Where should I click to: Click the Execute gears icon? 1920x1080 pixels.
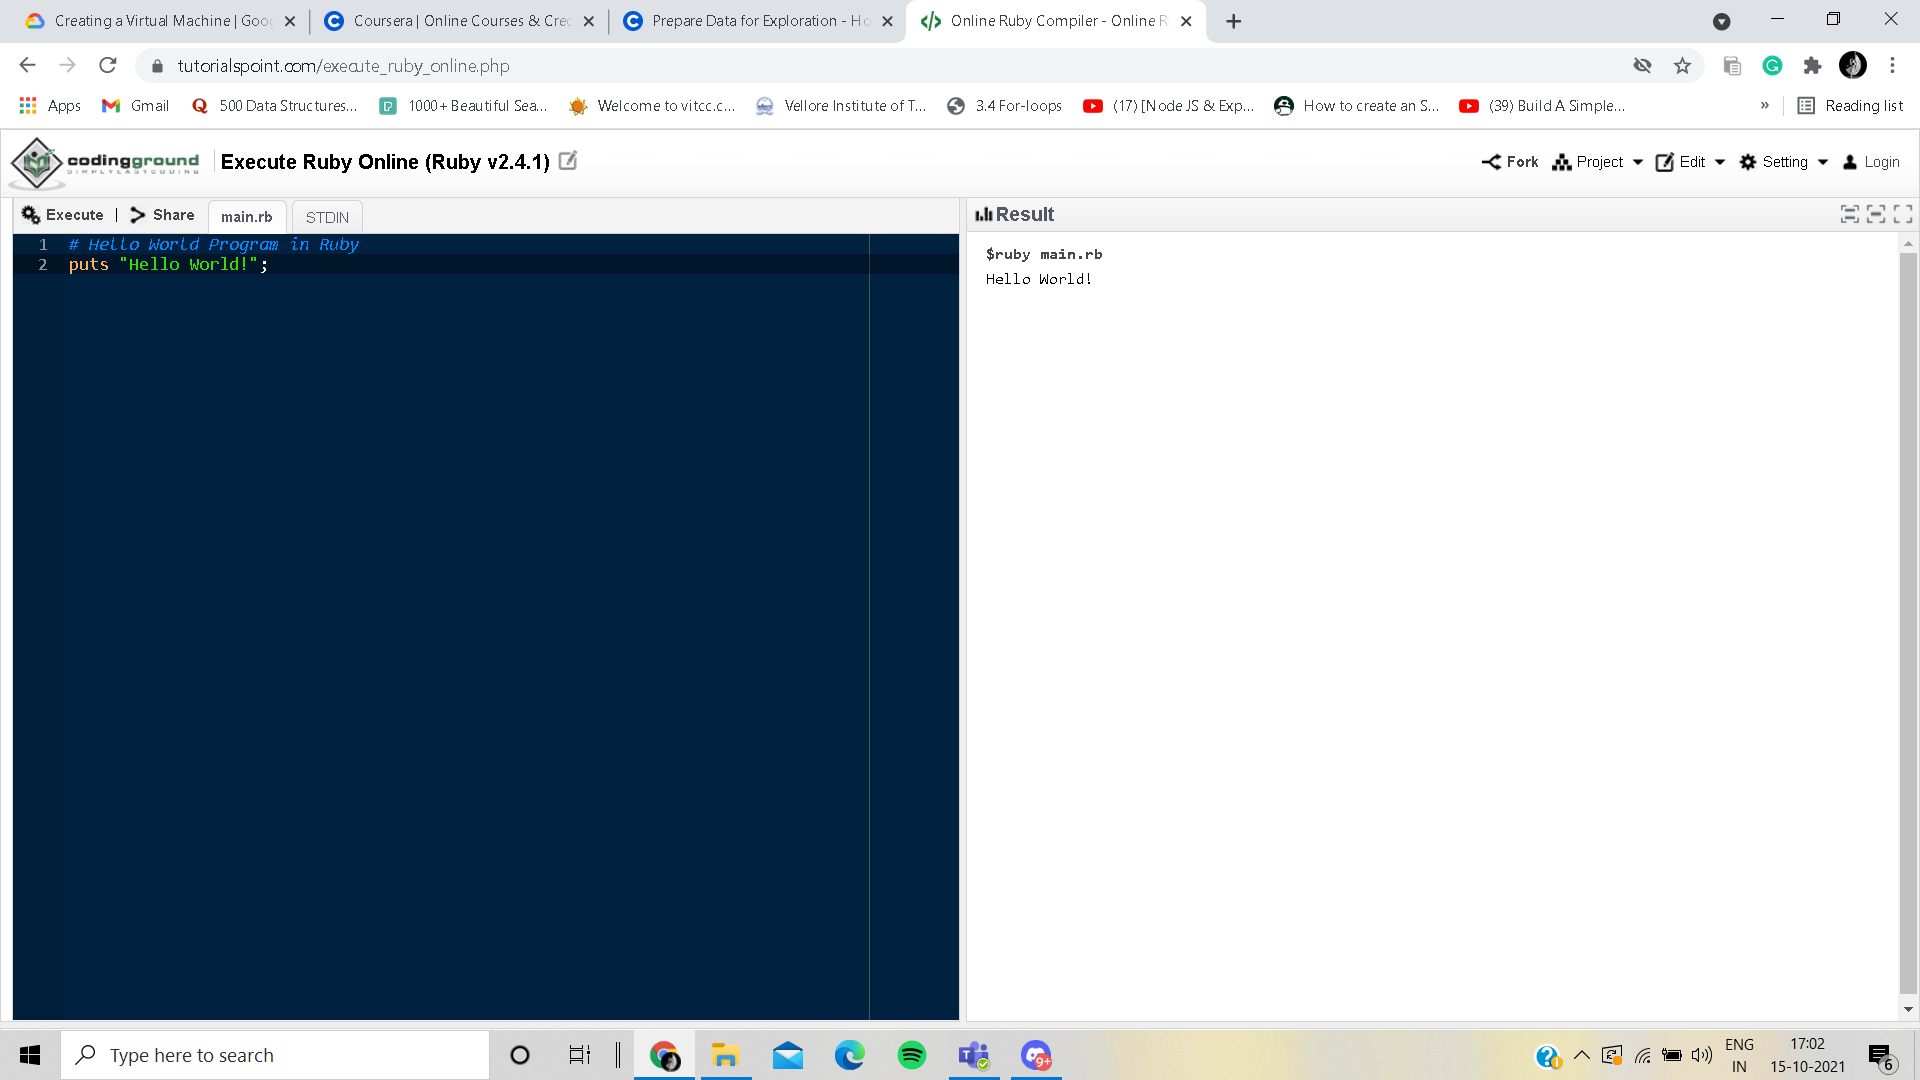pyautogui.click(x=31, y=215)
